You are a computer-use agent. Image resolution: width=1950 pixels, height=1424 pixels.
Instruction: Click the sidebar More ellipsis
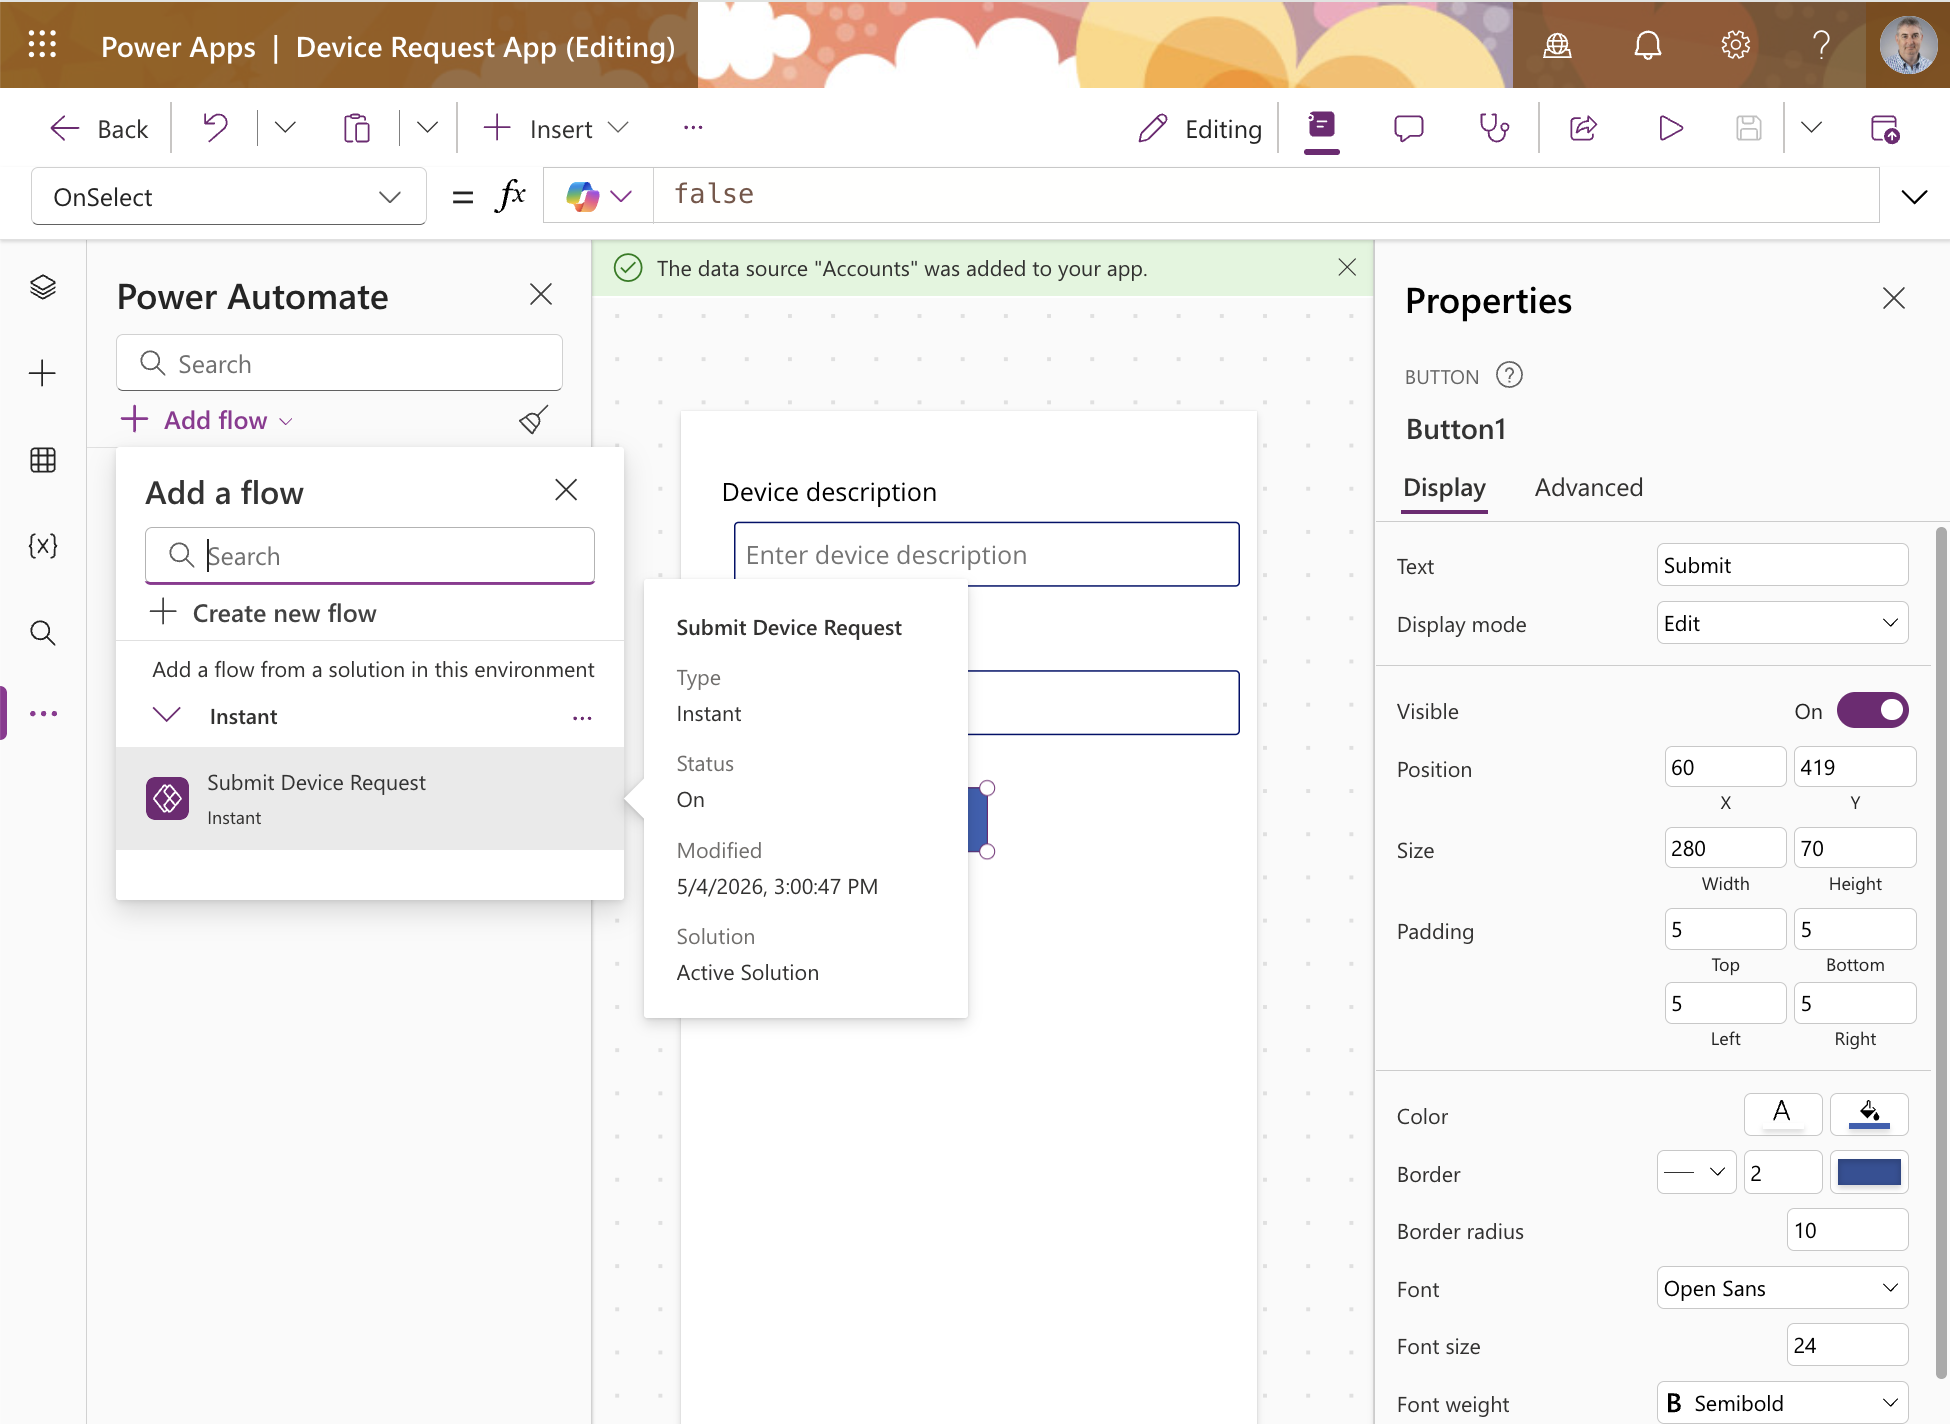(x=43, y=714)
